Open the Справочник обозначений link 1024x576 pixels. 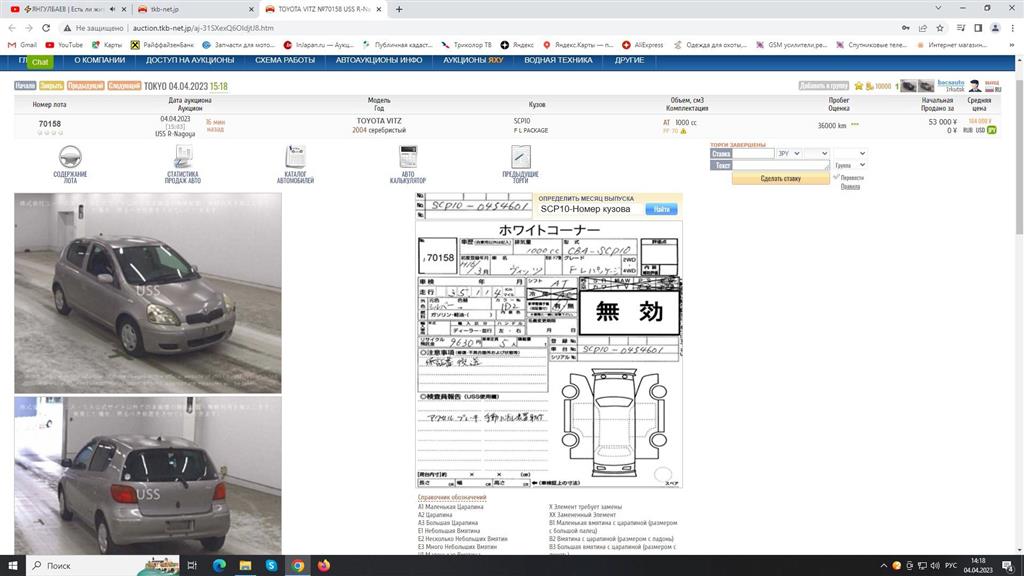coord(452,498)
